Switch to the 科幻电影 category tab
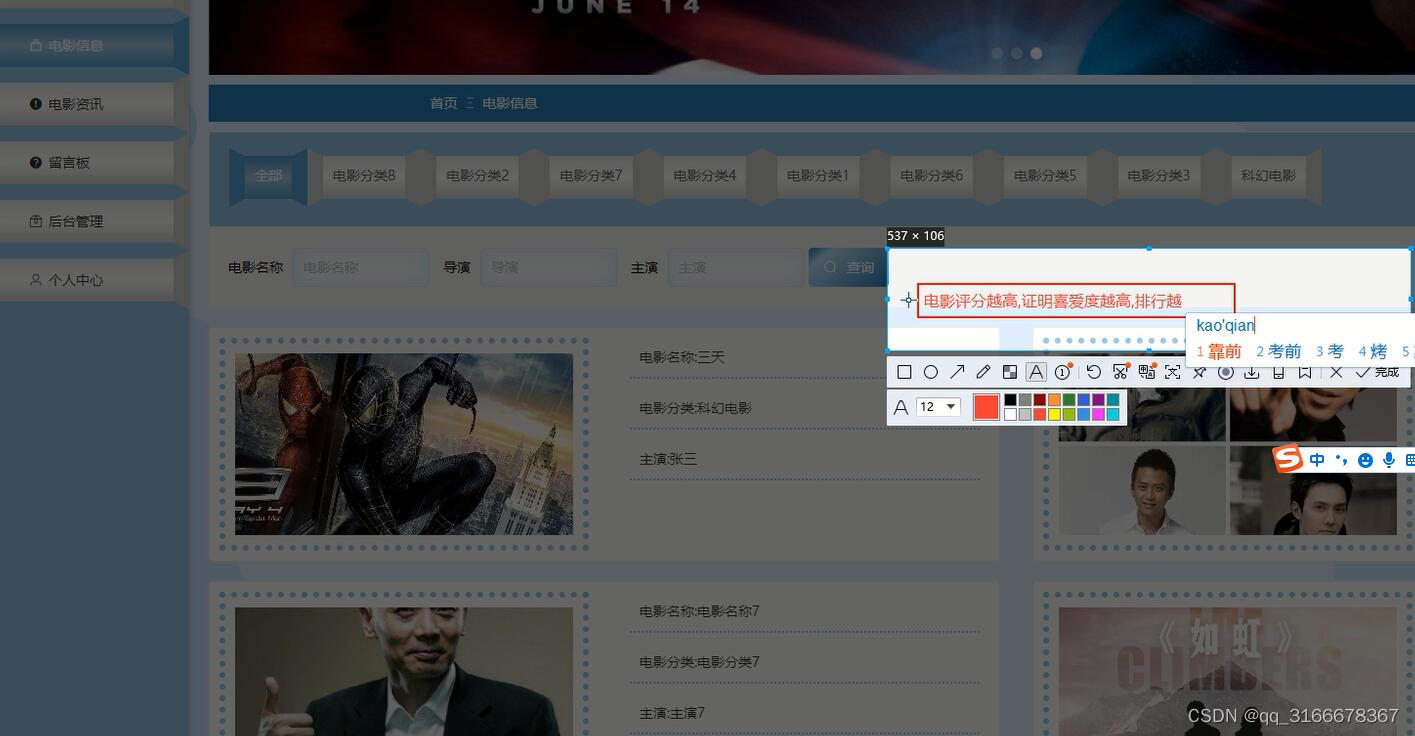The width and height of the screenshot is (1415, 736). pyautogui.click(x=1268, y=175)
